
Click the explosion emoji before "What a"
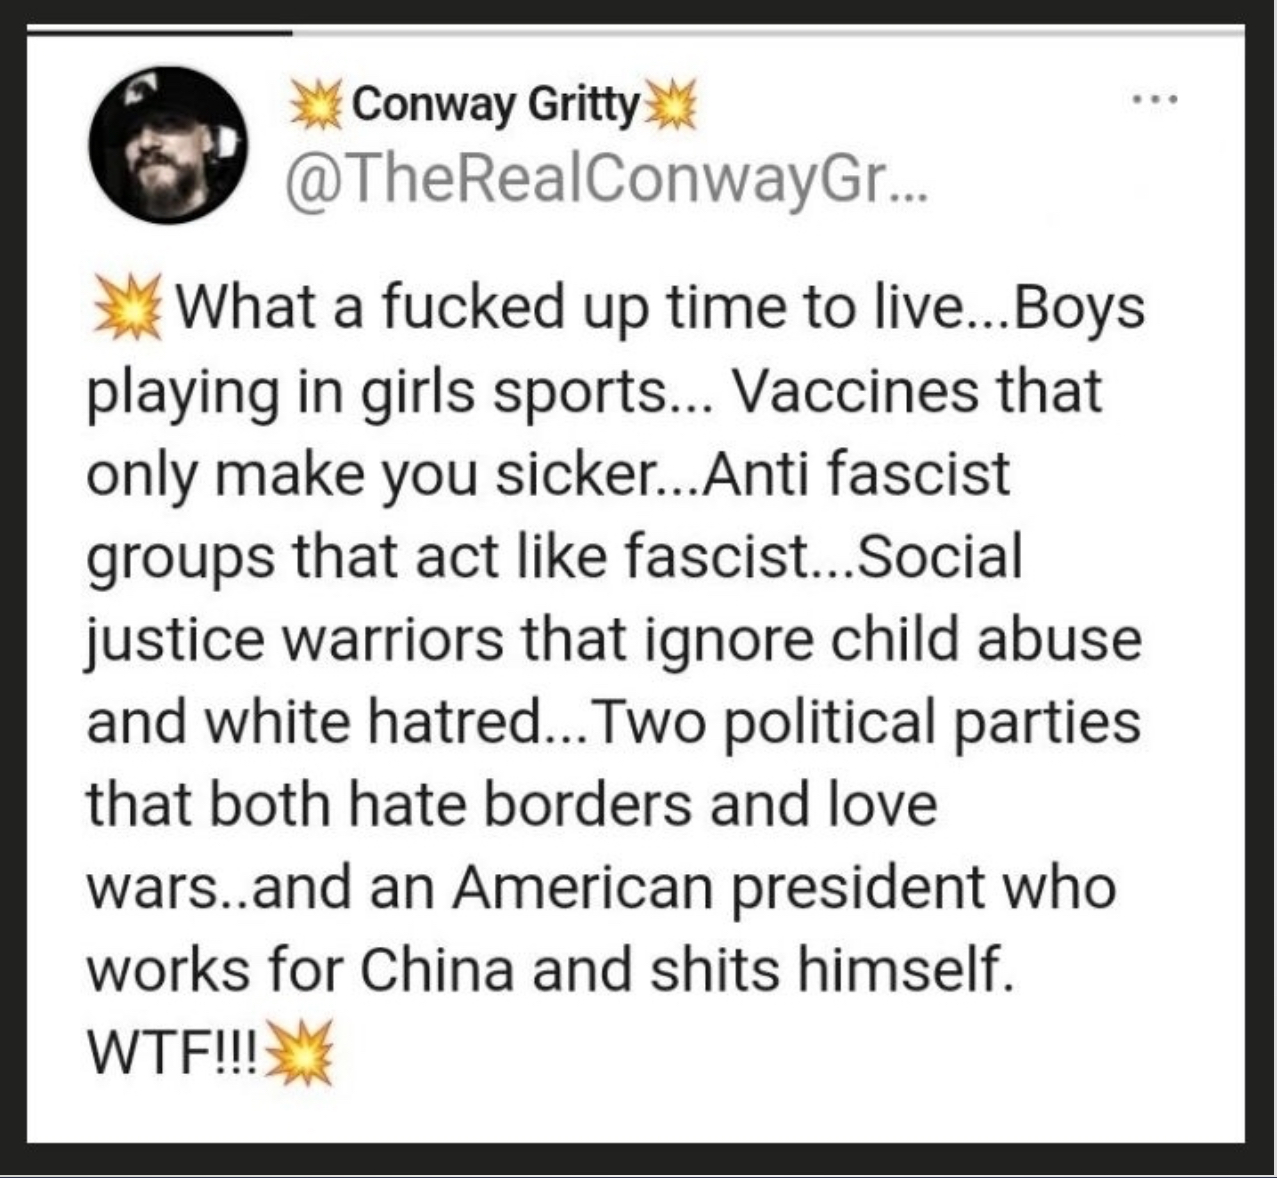tap(128, 307)
